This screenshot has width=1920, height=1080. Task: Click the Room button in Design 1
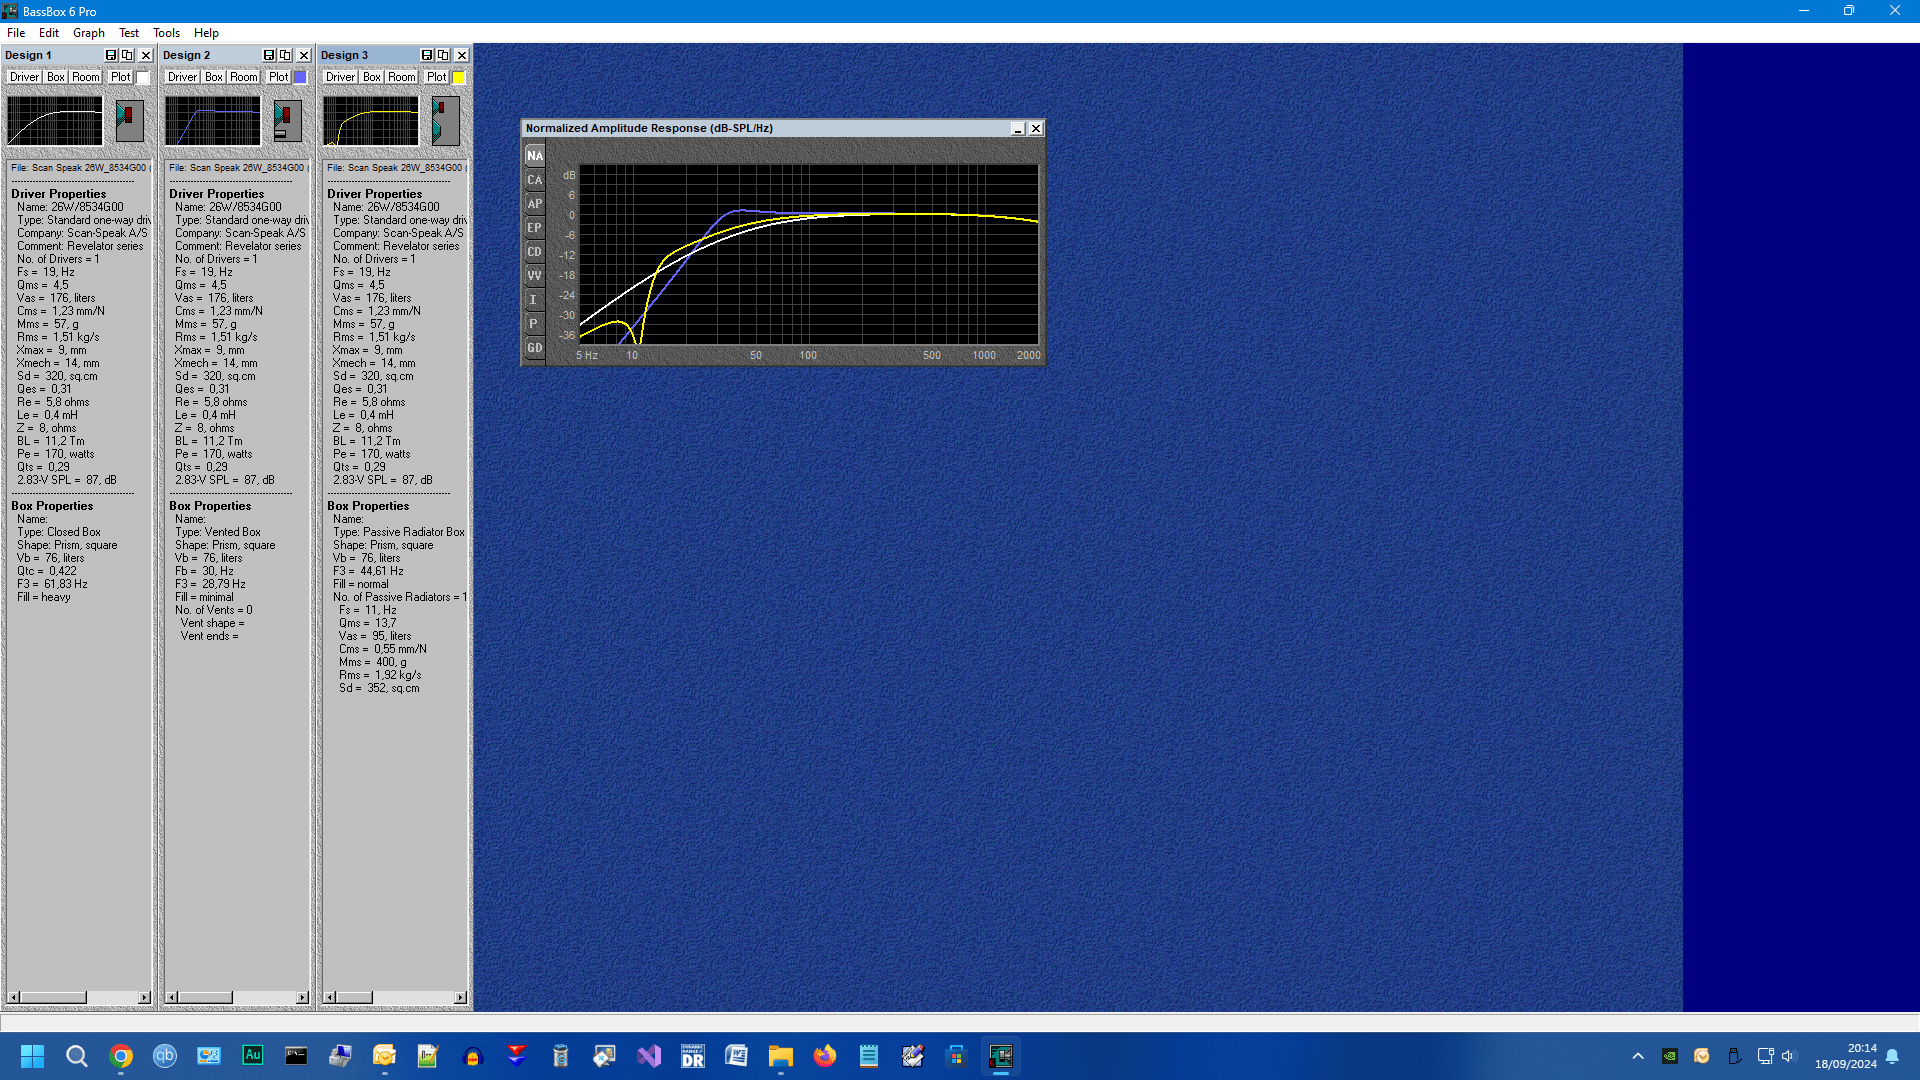tap(86, 77)
